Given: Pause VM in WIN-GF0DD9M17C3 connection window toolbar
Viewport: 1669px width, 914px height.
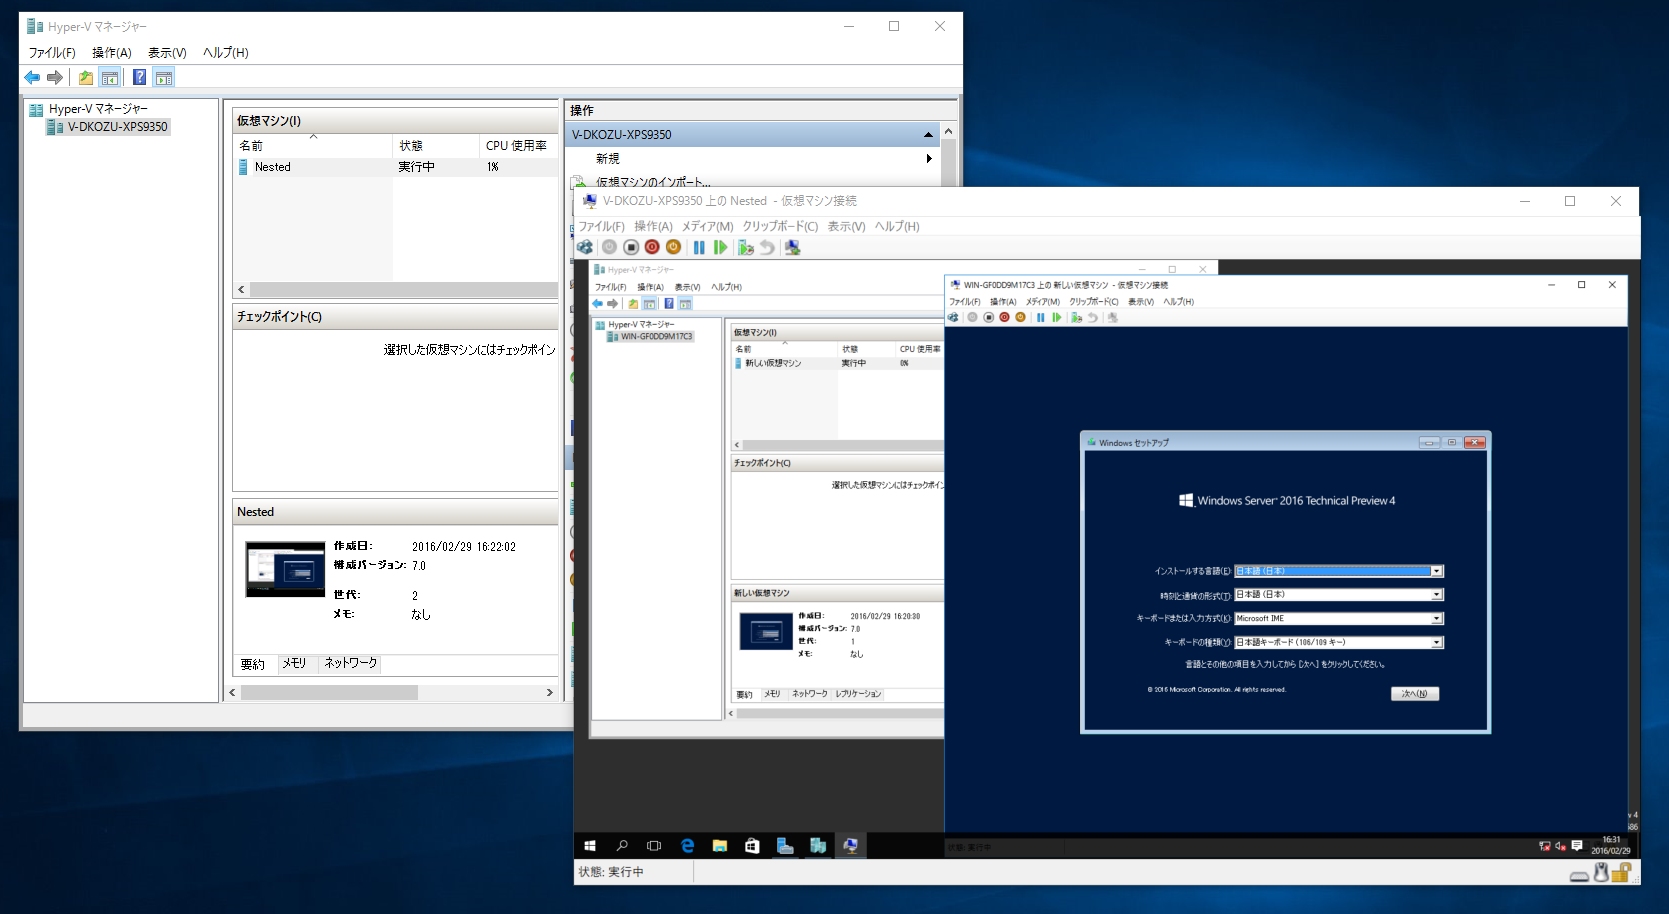Looking at the screenshot, I should (x=1040, y=317).
